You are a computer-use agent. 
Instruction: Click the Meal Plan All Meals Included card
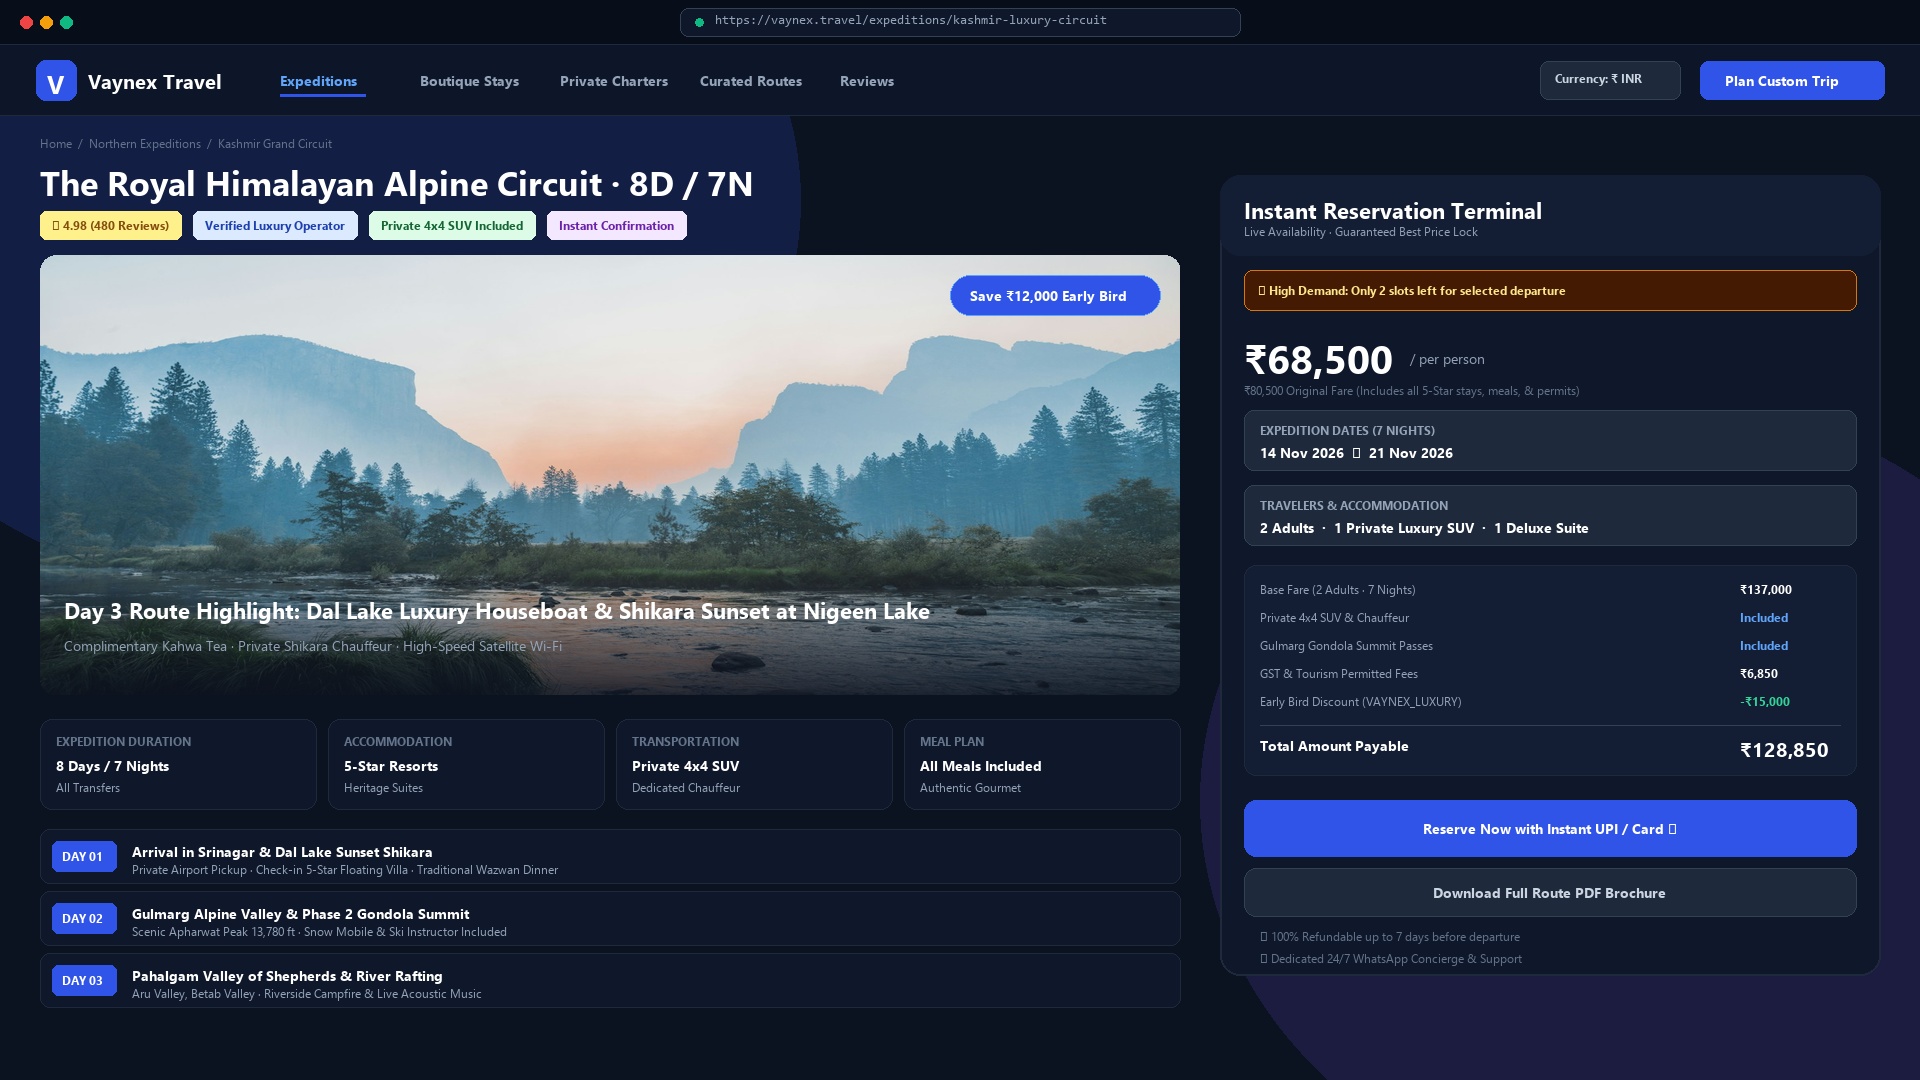point(1042,765)
